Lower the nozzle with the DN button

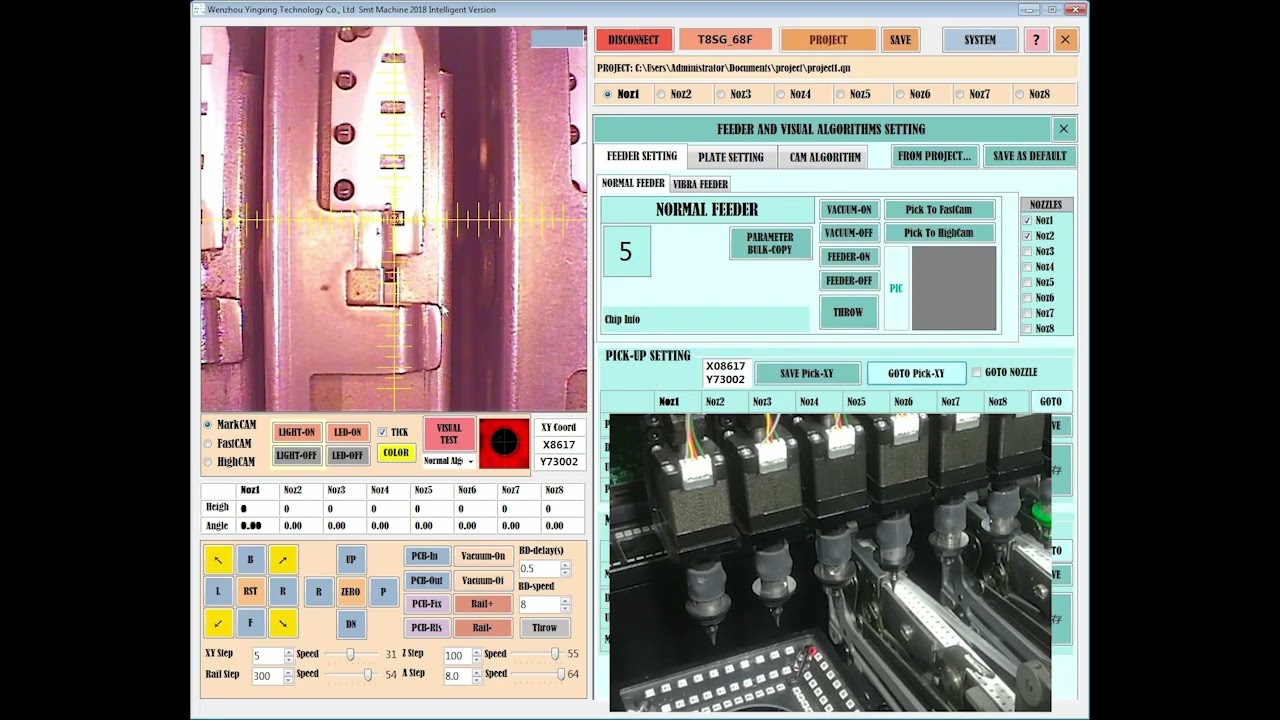coord(351,624)
